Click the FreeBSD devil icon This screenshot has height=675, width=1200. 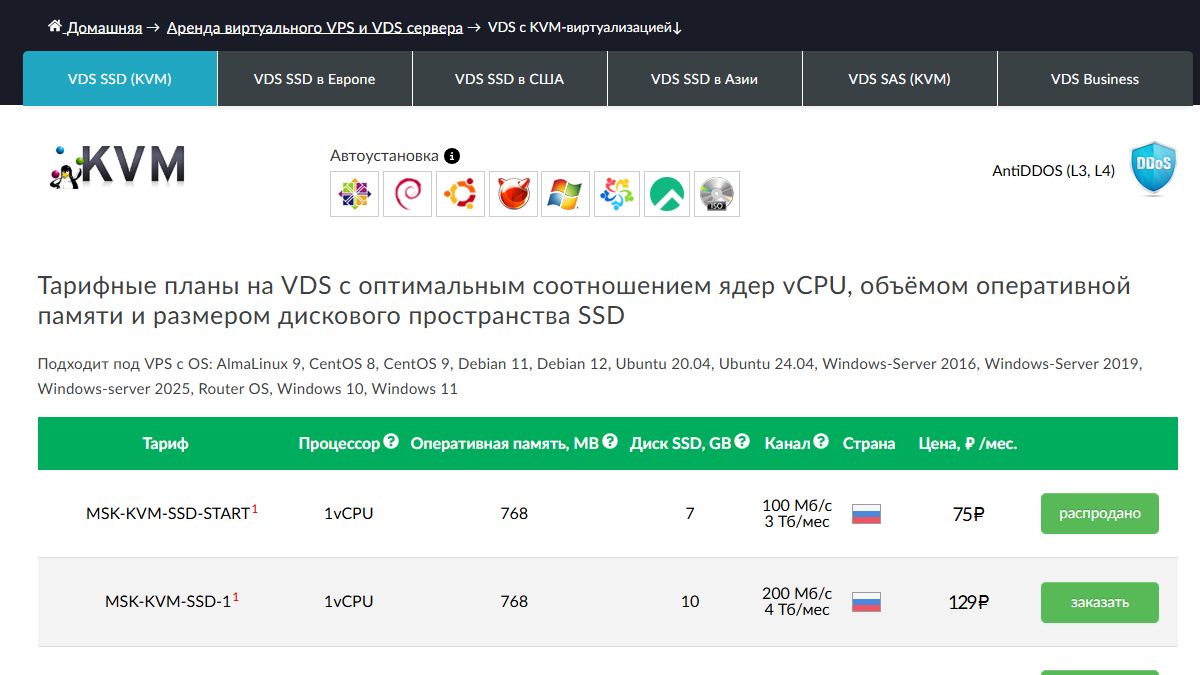coord(513,194)
